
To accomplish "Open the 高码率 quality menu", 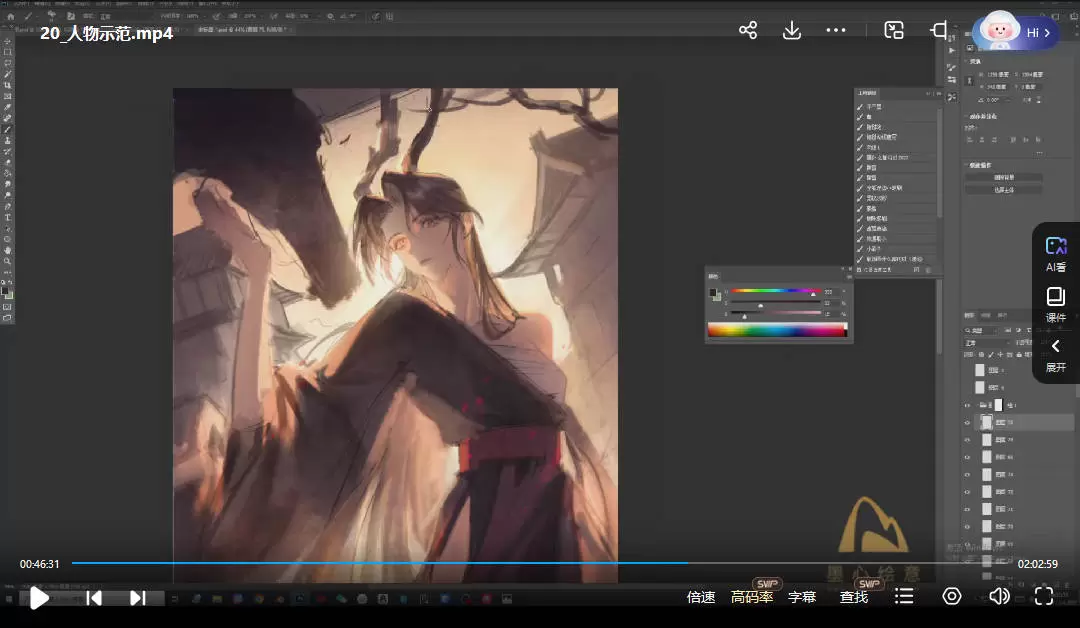I will (752, 597).
